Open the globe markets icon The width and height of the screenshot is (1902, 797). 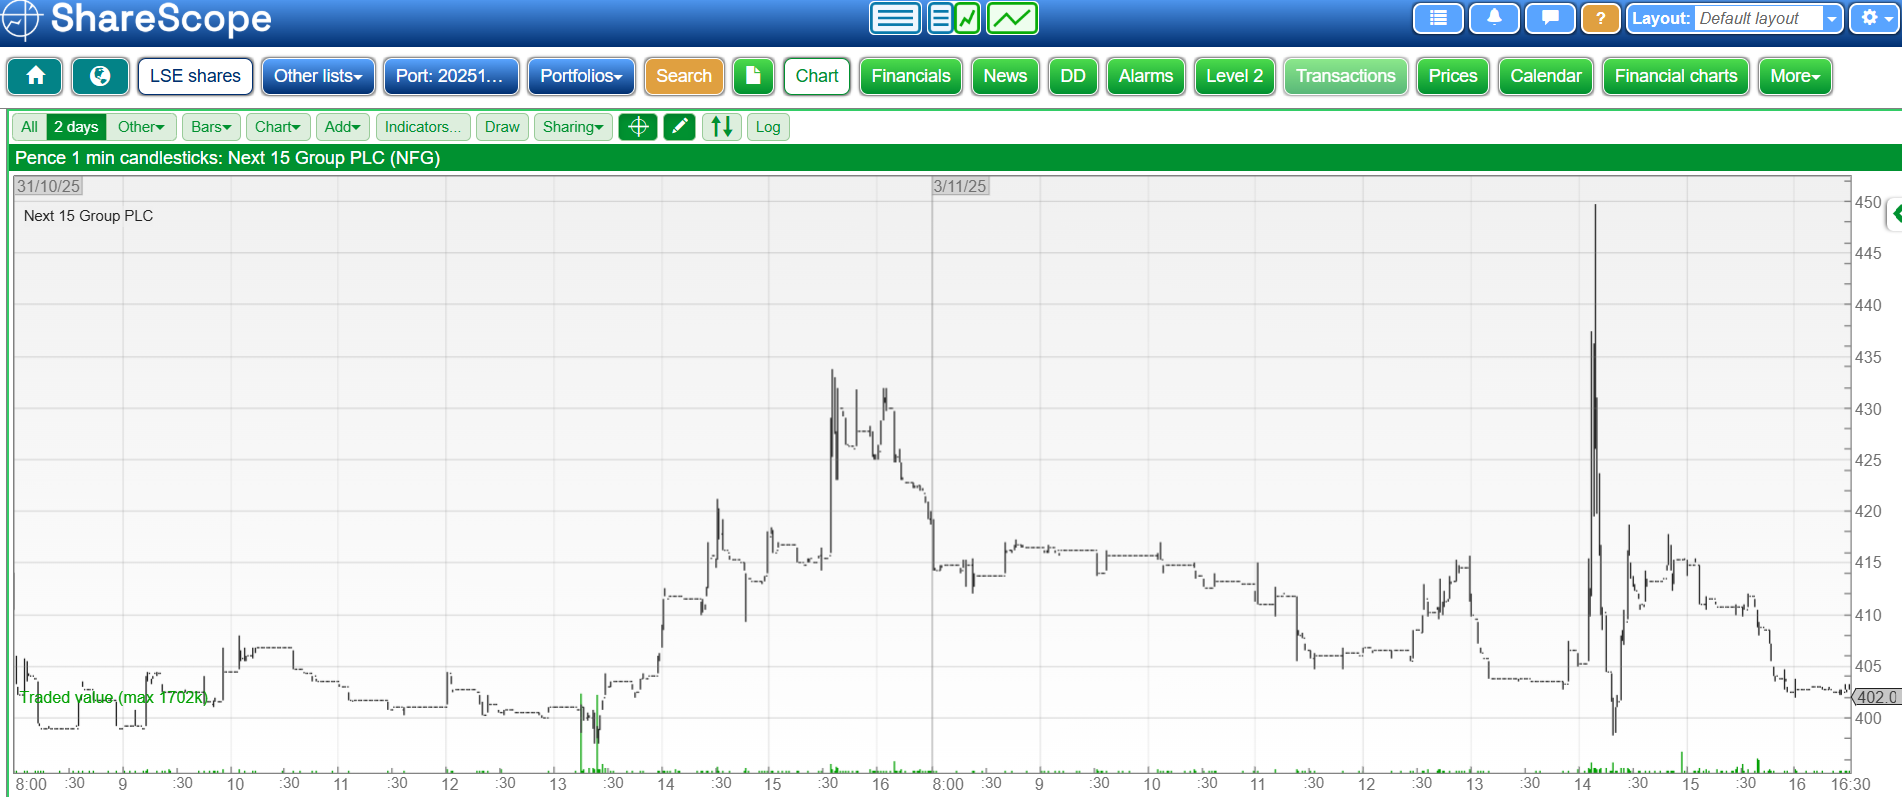pyautogui.click(x=100, y=76)
